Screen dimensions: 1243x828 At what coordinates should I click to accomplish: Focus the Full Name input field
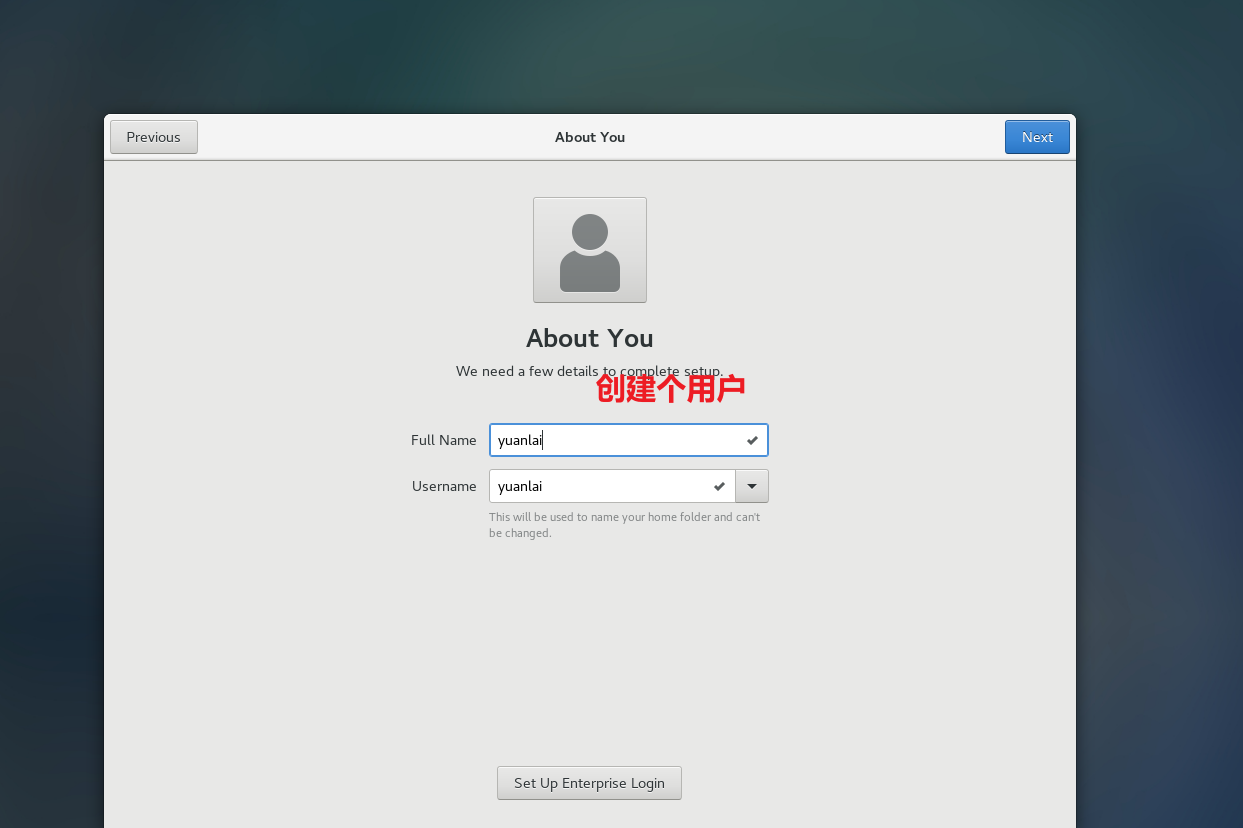[628, 440]
